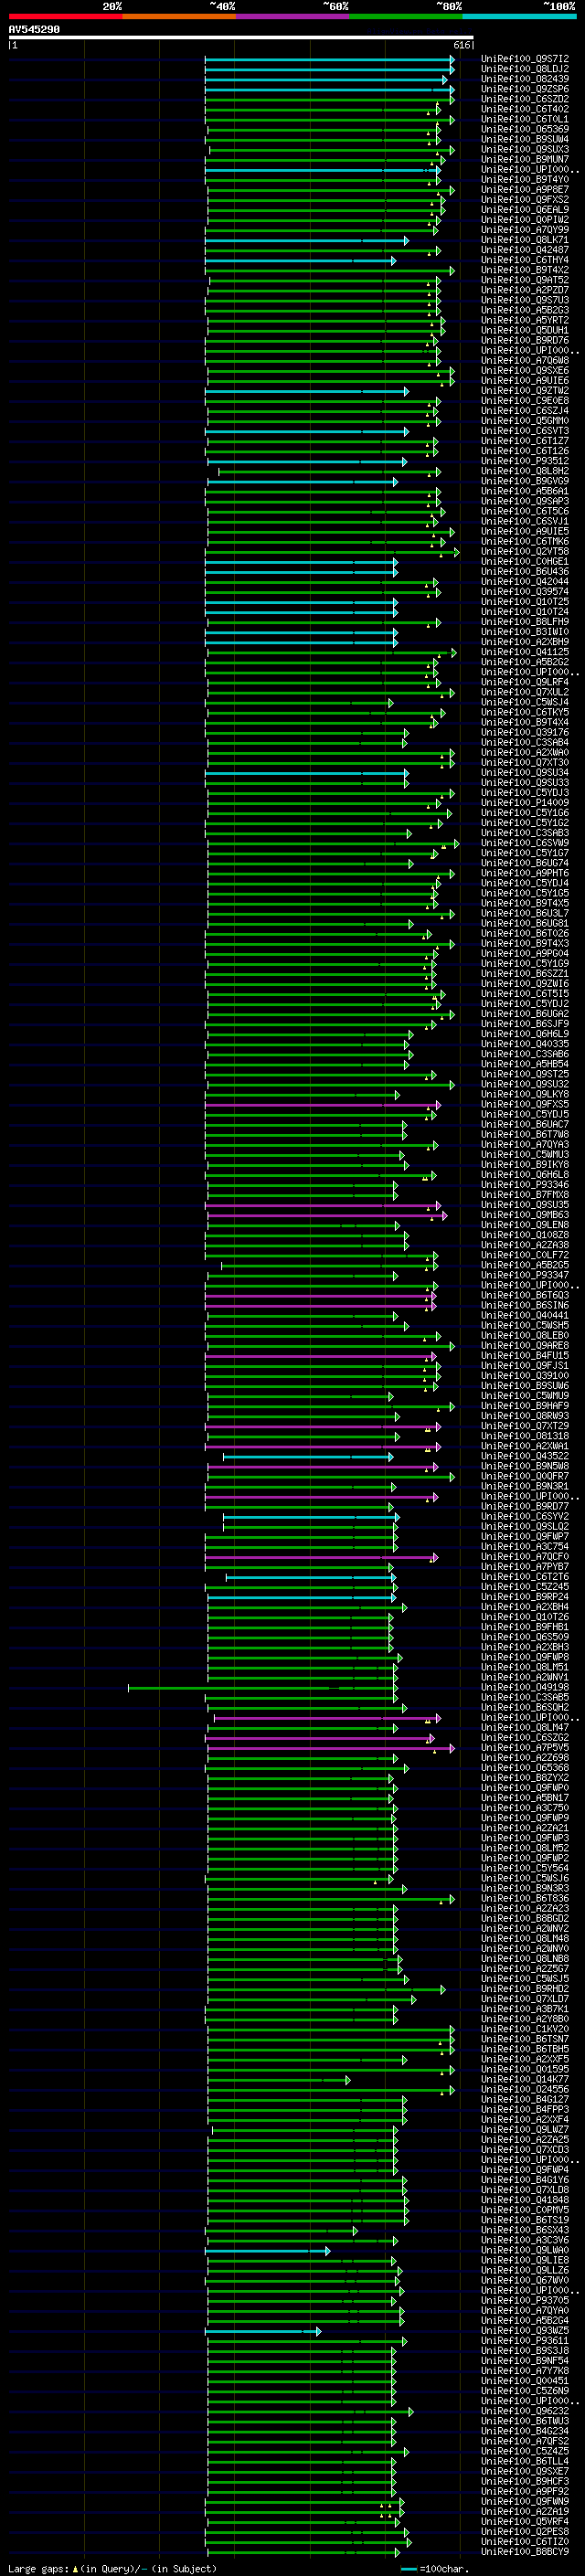Click label UniRef100_Q0QFR7
585x2576 pixels.
pyautogui.click(x=525, y=1476)
